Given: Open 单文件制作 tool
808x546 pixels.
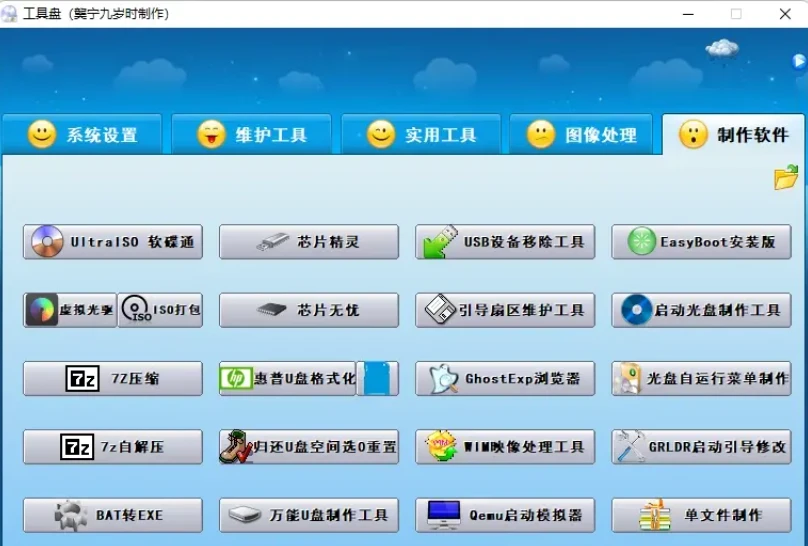Looking at the screenshot, I should [x=701, y=515].
